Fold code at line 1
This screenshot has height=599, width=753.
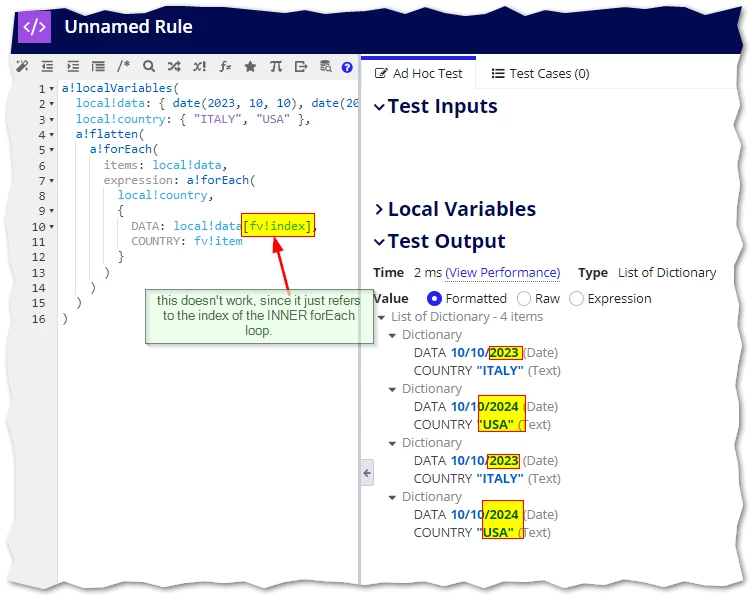[x=52, y=89]
